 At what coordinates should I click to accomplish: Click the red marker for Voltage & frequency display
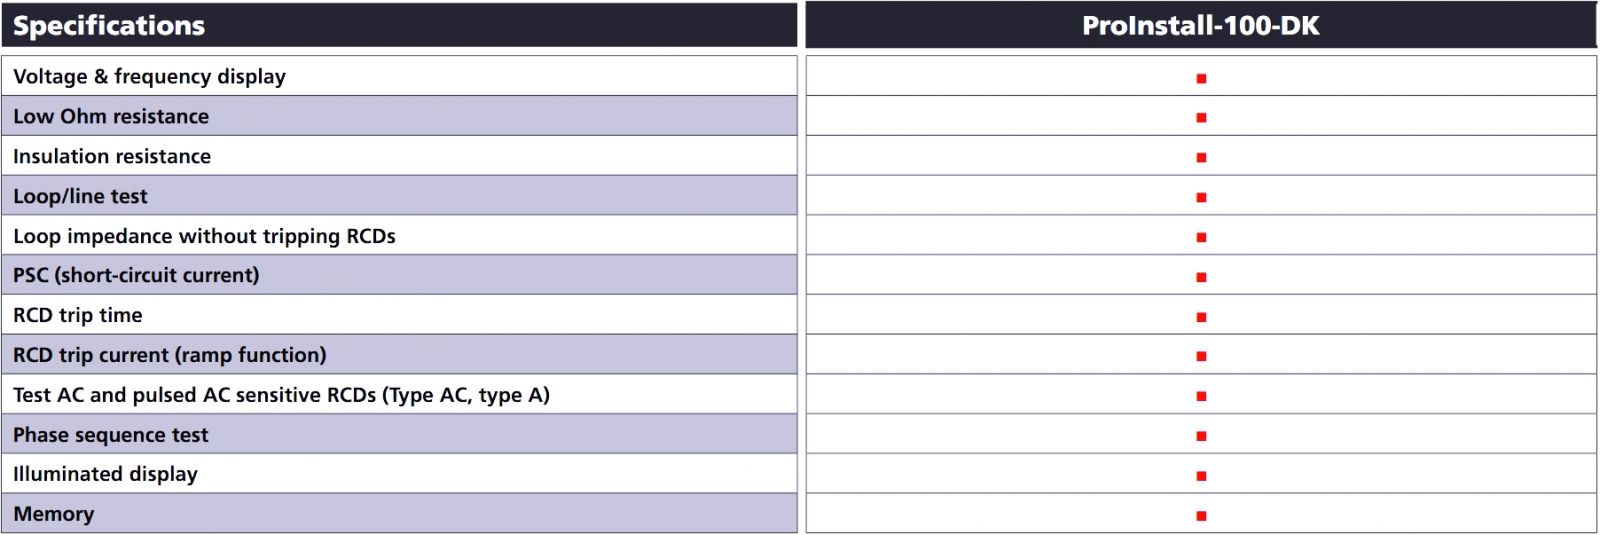[x=1201, y=78]
